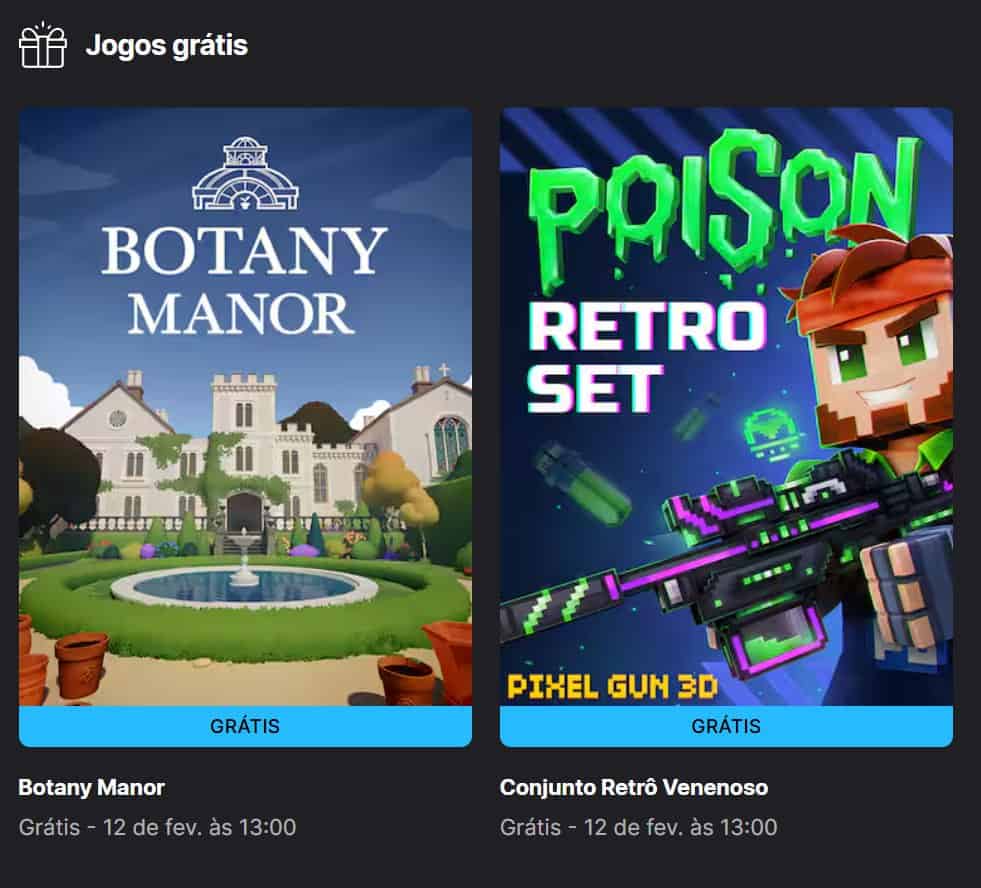Open the Botany Manor title link
This screenshot has height=888, width=981.
coord(91,787)
